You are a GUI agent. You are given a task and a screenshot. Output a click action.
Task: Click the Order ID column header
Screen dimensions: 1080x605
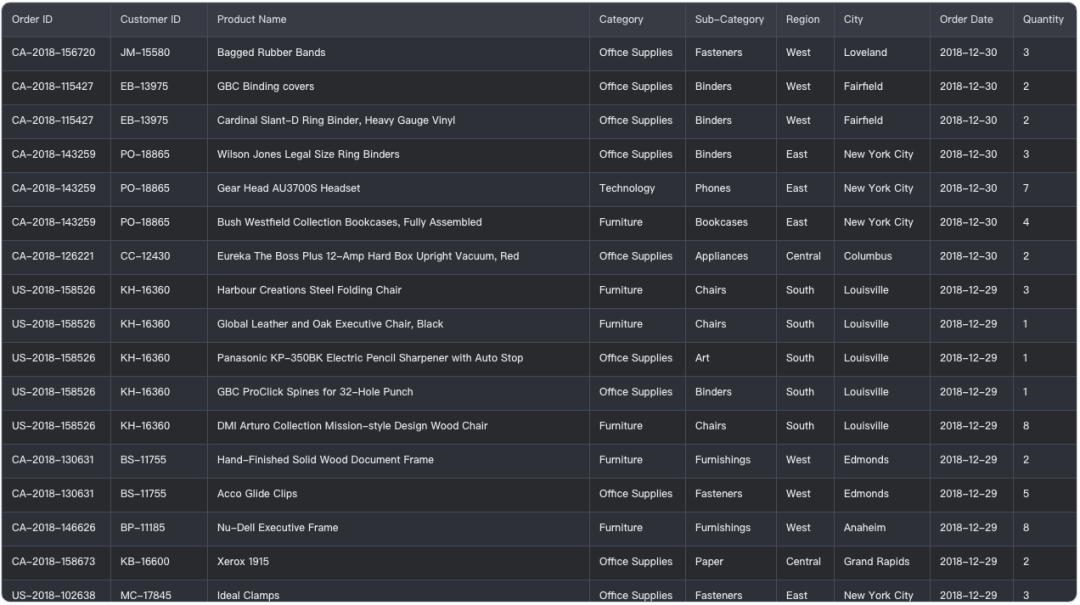pos(32,19)
